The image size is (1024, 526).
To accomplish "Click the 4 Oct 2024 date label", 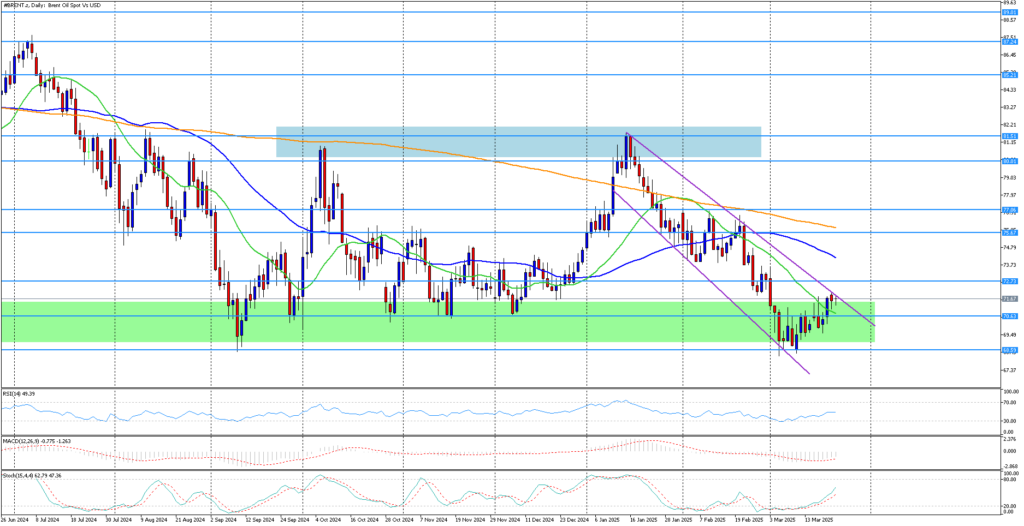I will click(x=327, y=520).
